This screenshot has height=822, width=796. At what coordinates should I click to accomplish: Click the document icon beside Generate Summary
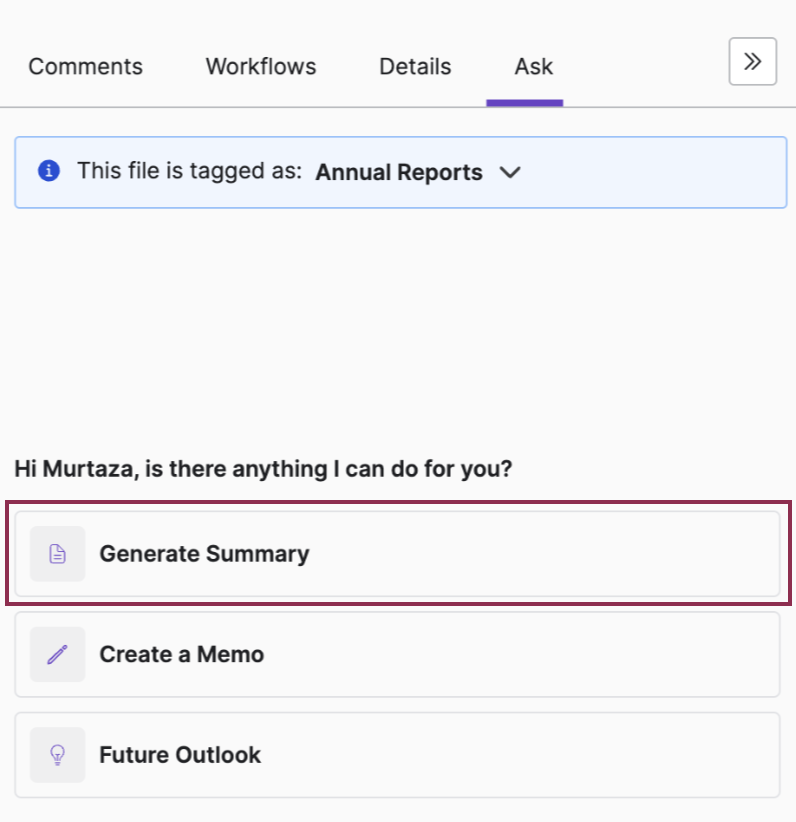(x=57, y=553)
